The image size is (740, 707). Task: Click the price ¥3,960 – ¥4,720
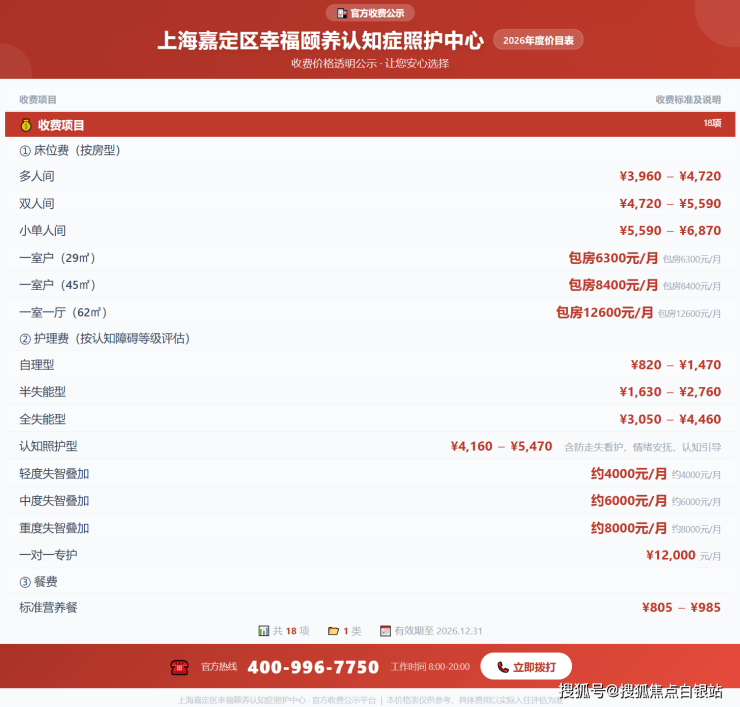(670, 176)
